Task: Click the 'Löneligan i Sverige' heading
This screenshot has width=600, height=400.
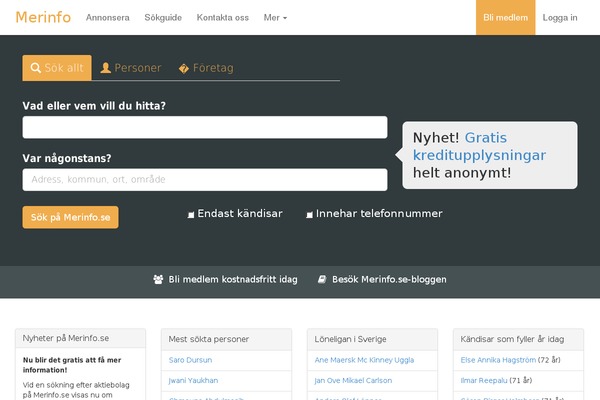Action: tap(351, 339)
